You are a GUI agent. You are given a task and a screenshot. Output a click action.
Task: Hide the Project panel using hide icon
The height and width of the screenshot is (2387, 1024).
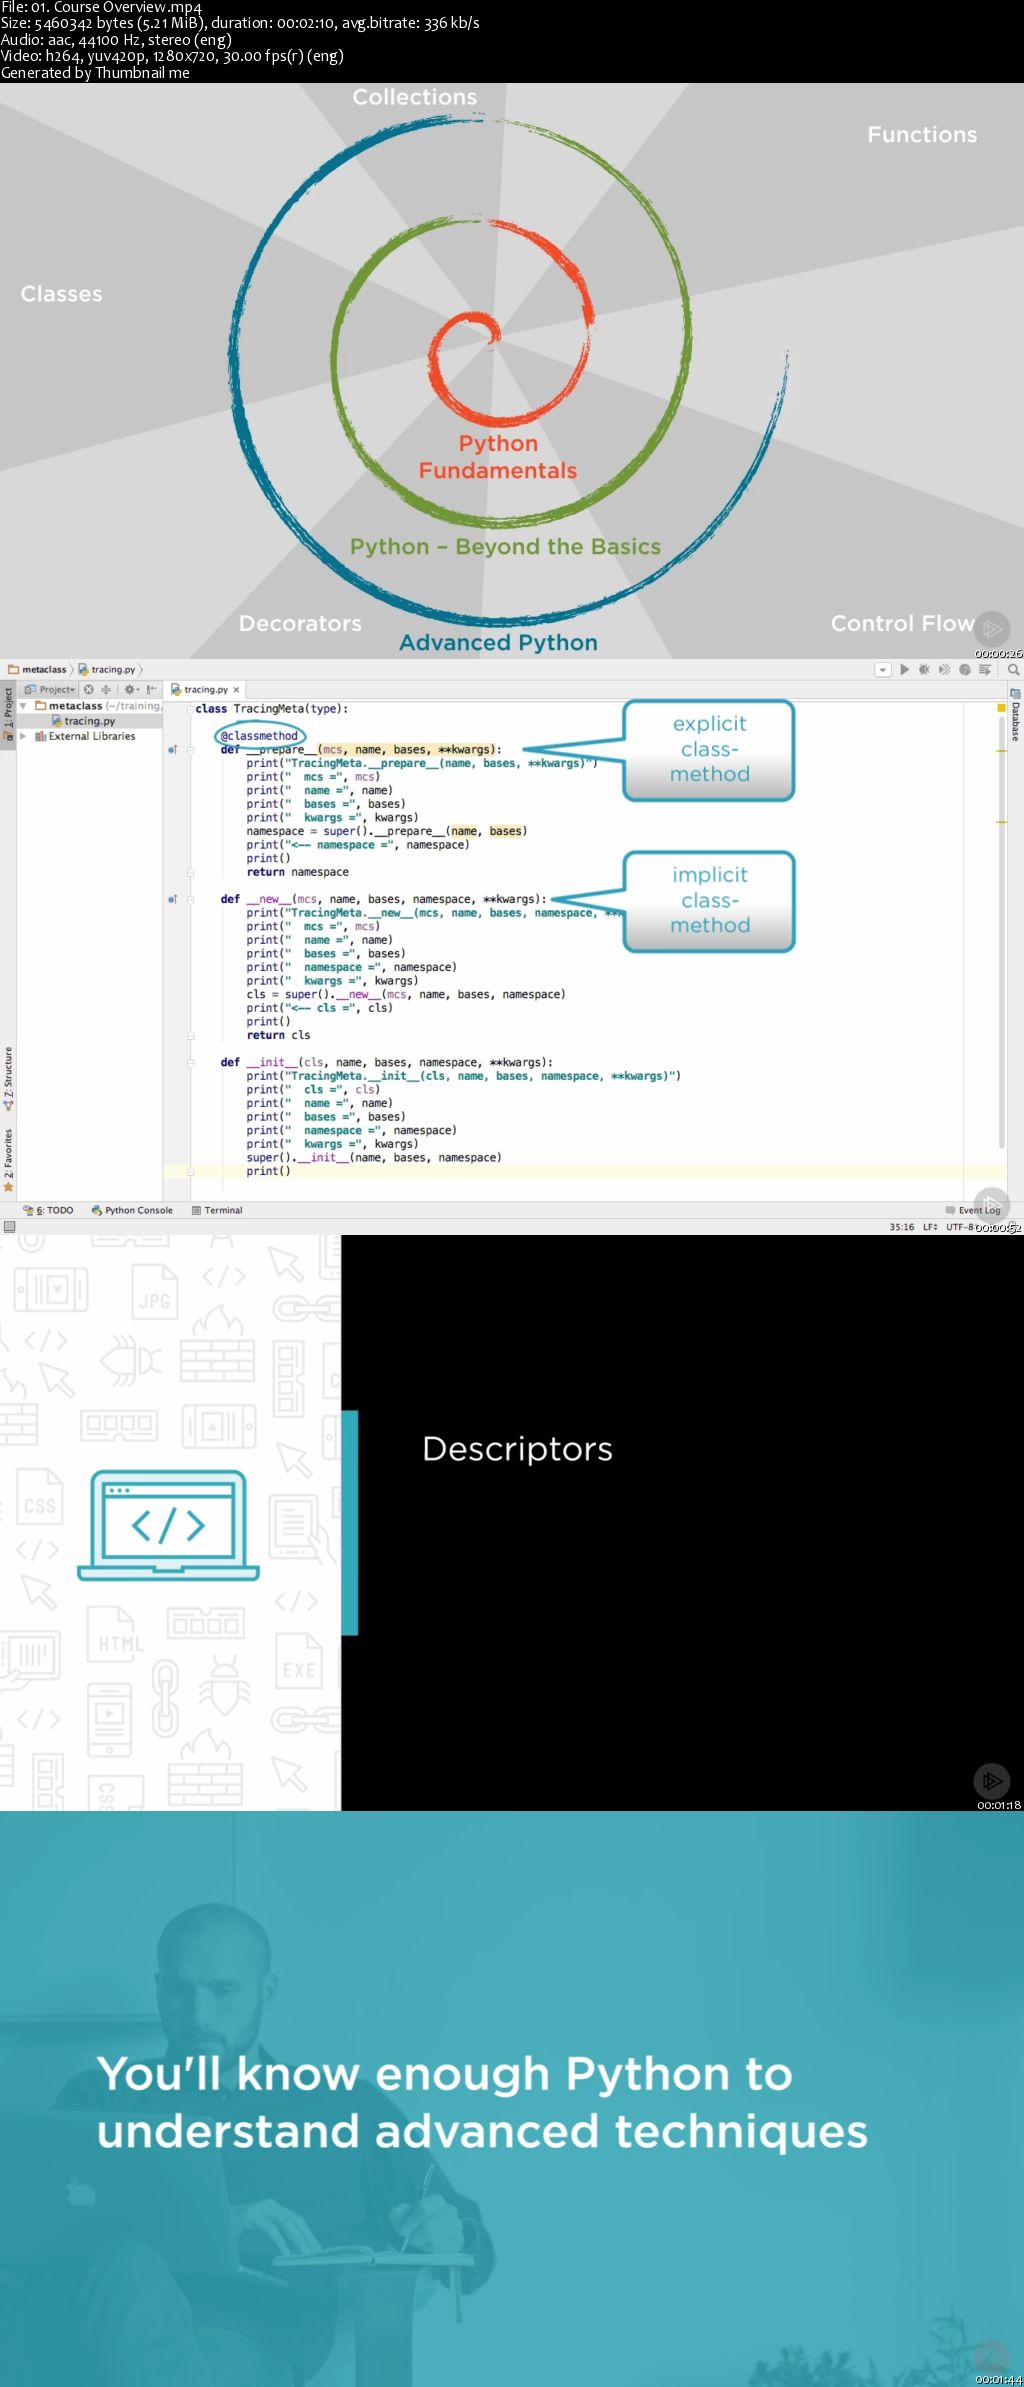[151, 689]
